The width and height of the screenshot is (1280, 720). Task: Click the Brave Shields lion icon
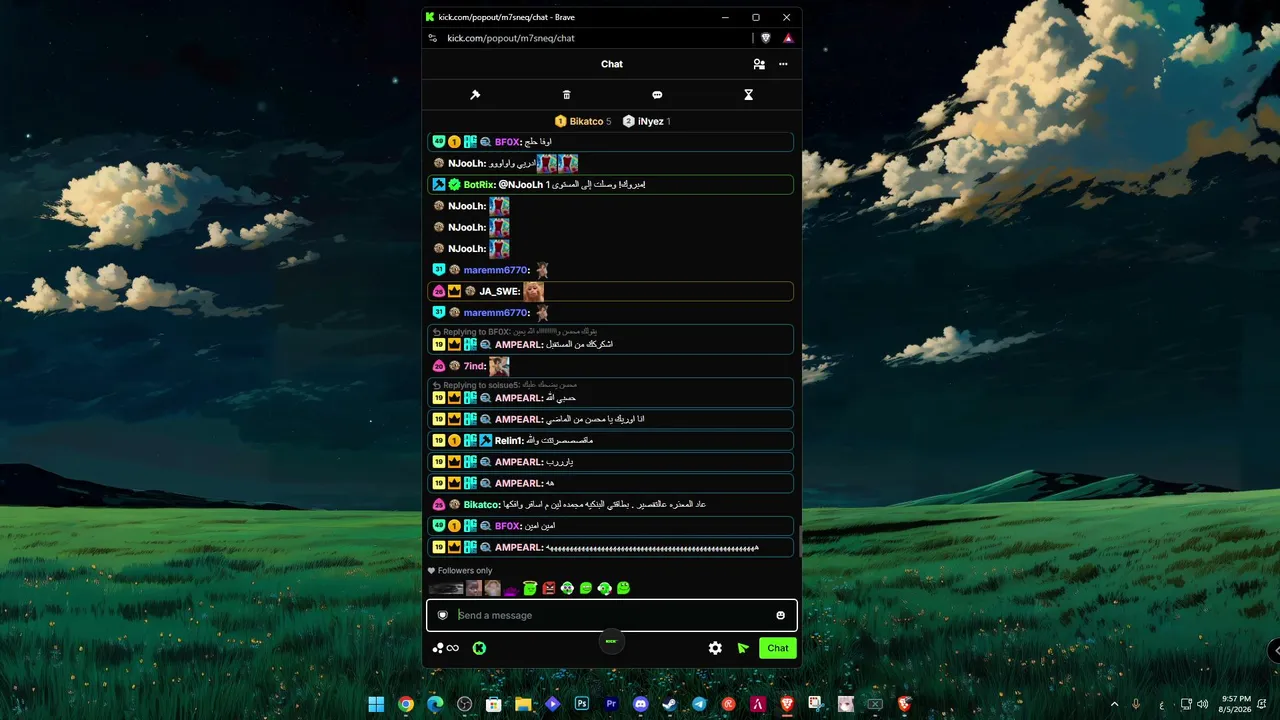click(766, 38)
